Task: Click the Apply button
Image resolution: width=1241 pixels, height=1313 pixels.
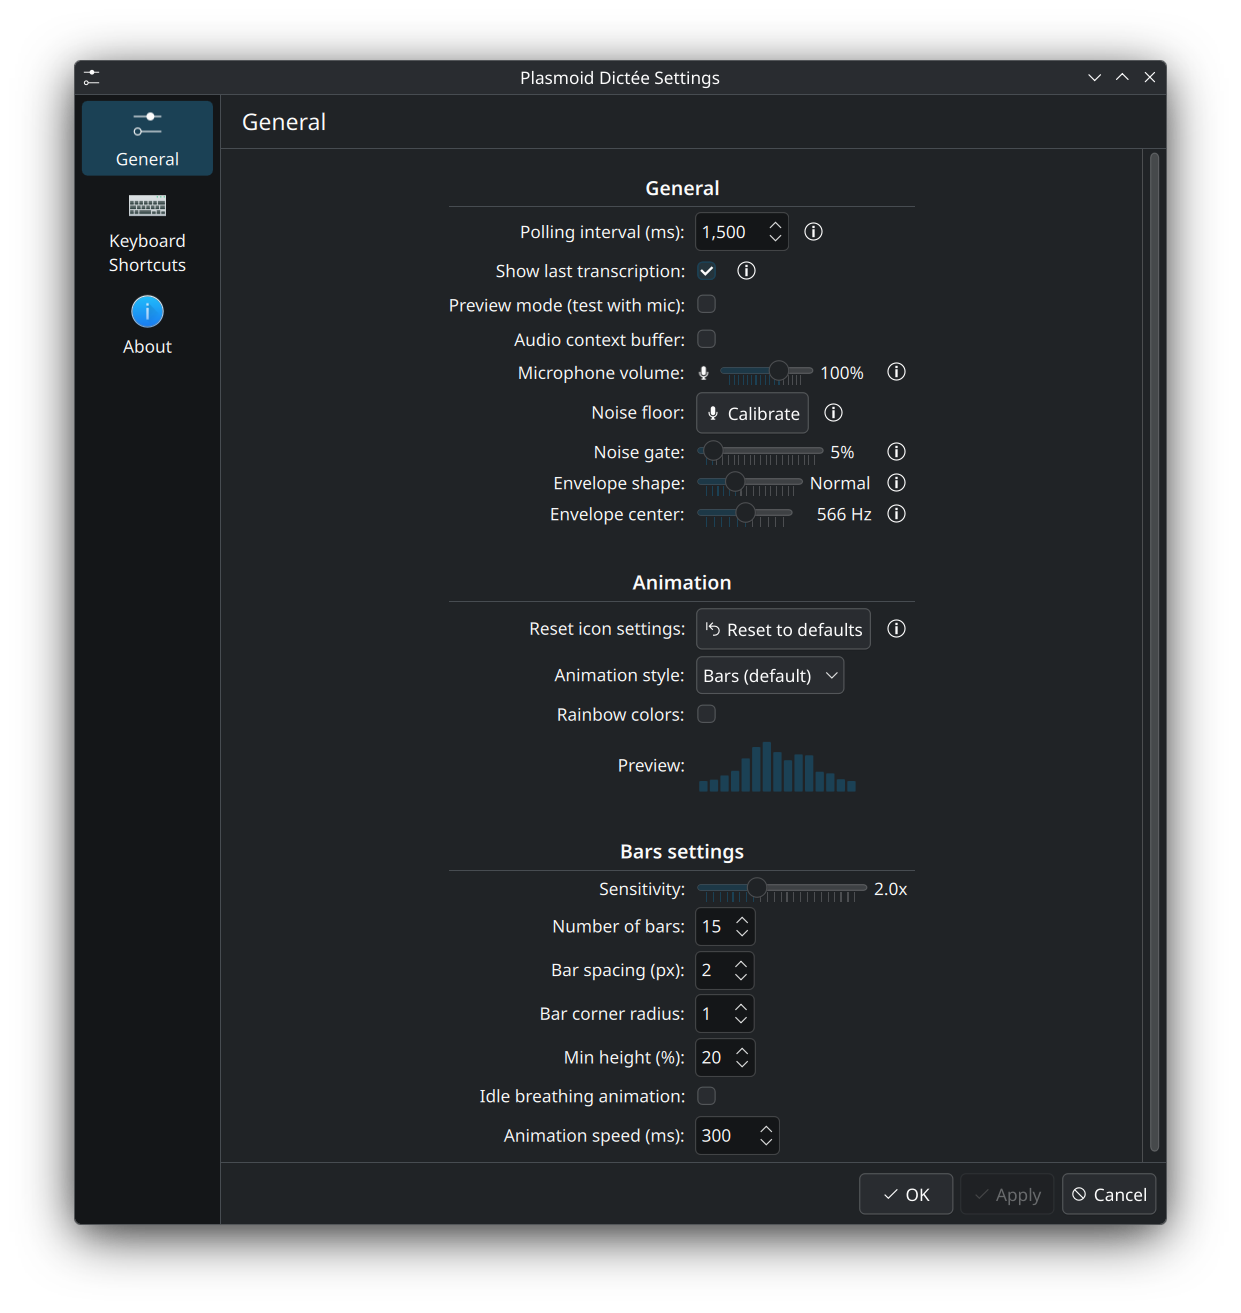Action: click(1007, 1194)
